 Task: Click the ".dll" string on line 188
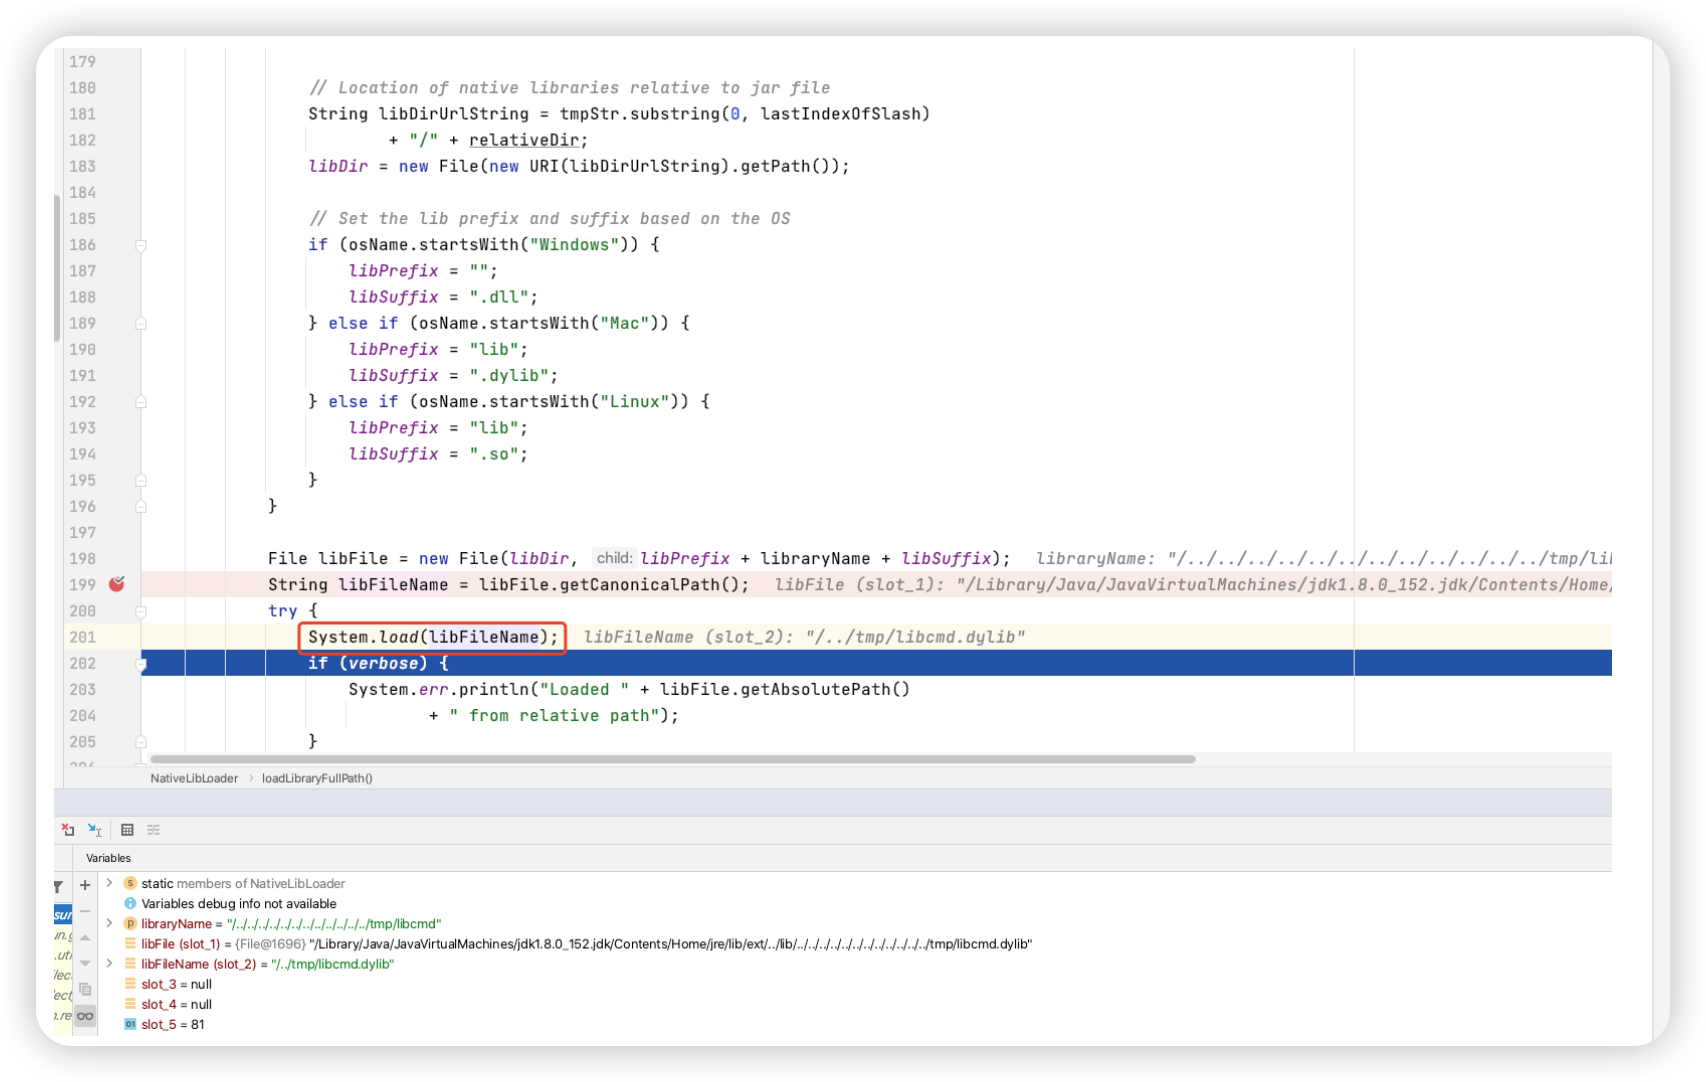pos(498,297)
